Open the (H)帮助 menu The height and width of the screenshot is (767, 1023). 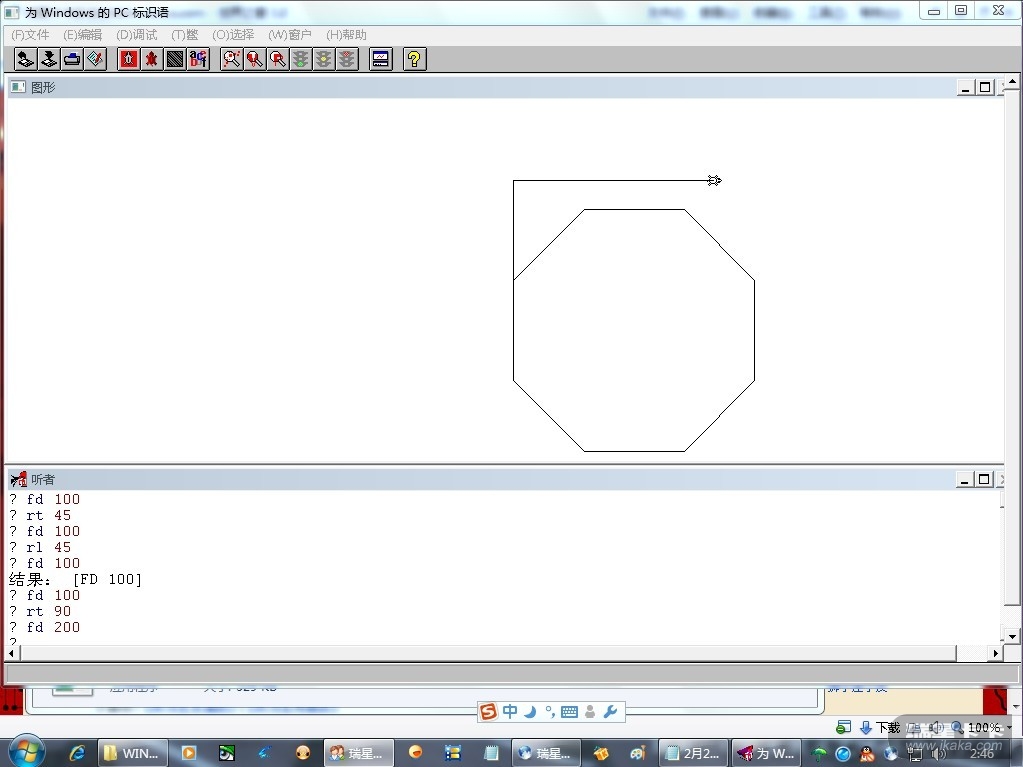pyautogui.click(x=346, y=35)
